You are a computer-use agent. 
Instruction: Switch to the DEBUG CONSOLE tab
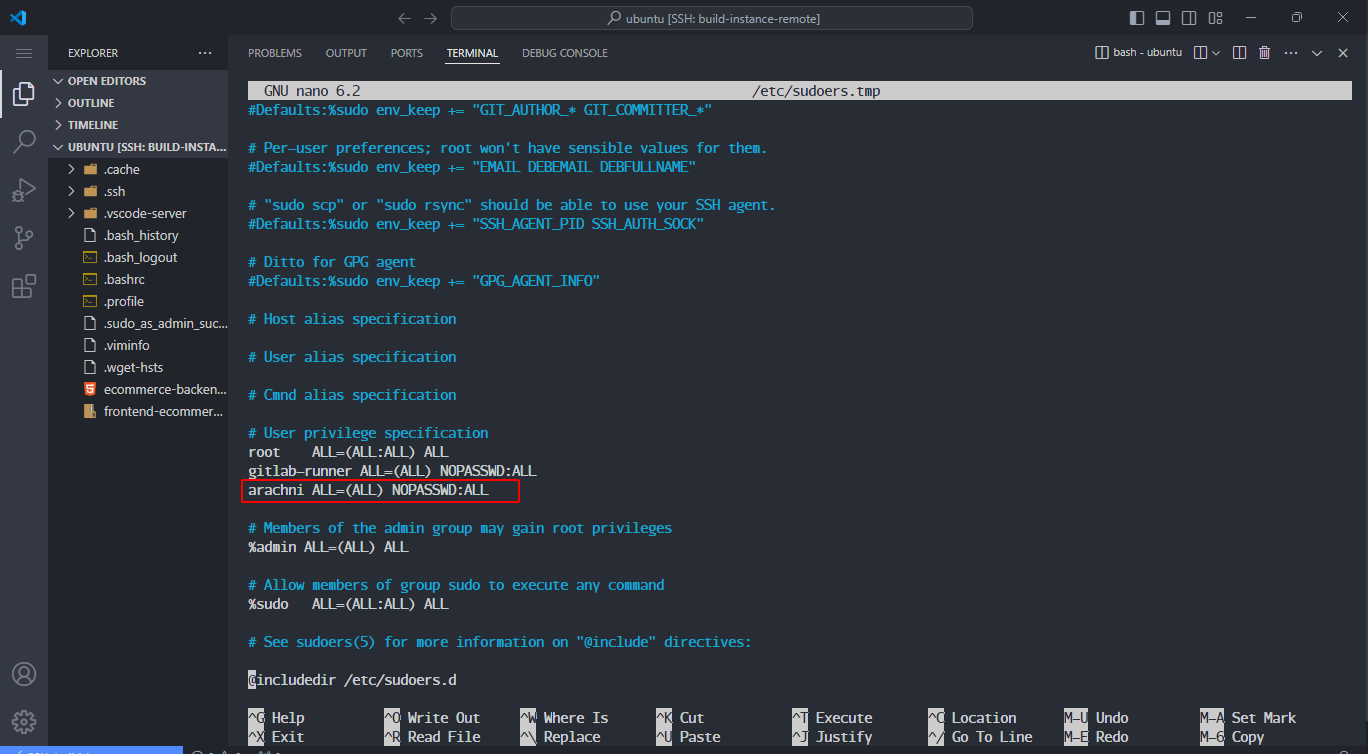click(x=565, y=53)
